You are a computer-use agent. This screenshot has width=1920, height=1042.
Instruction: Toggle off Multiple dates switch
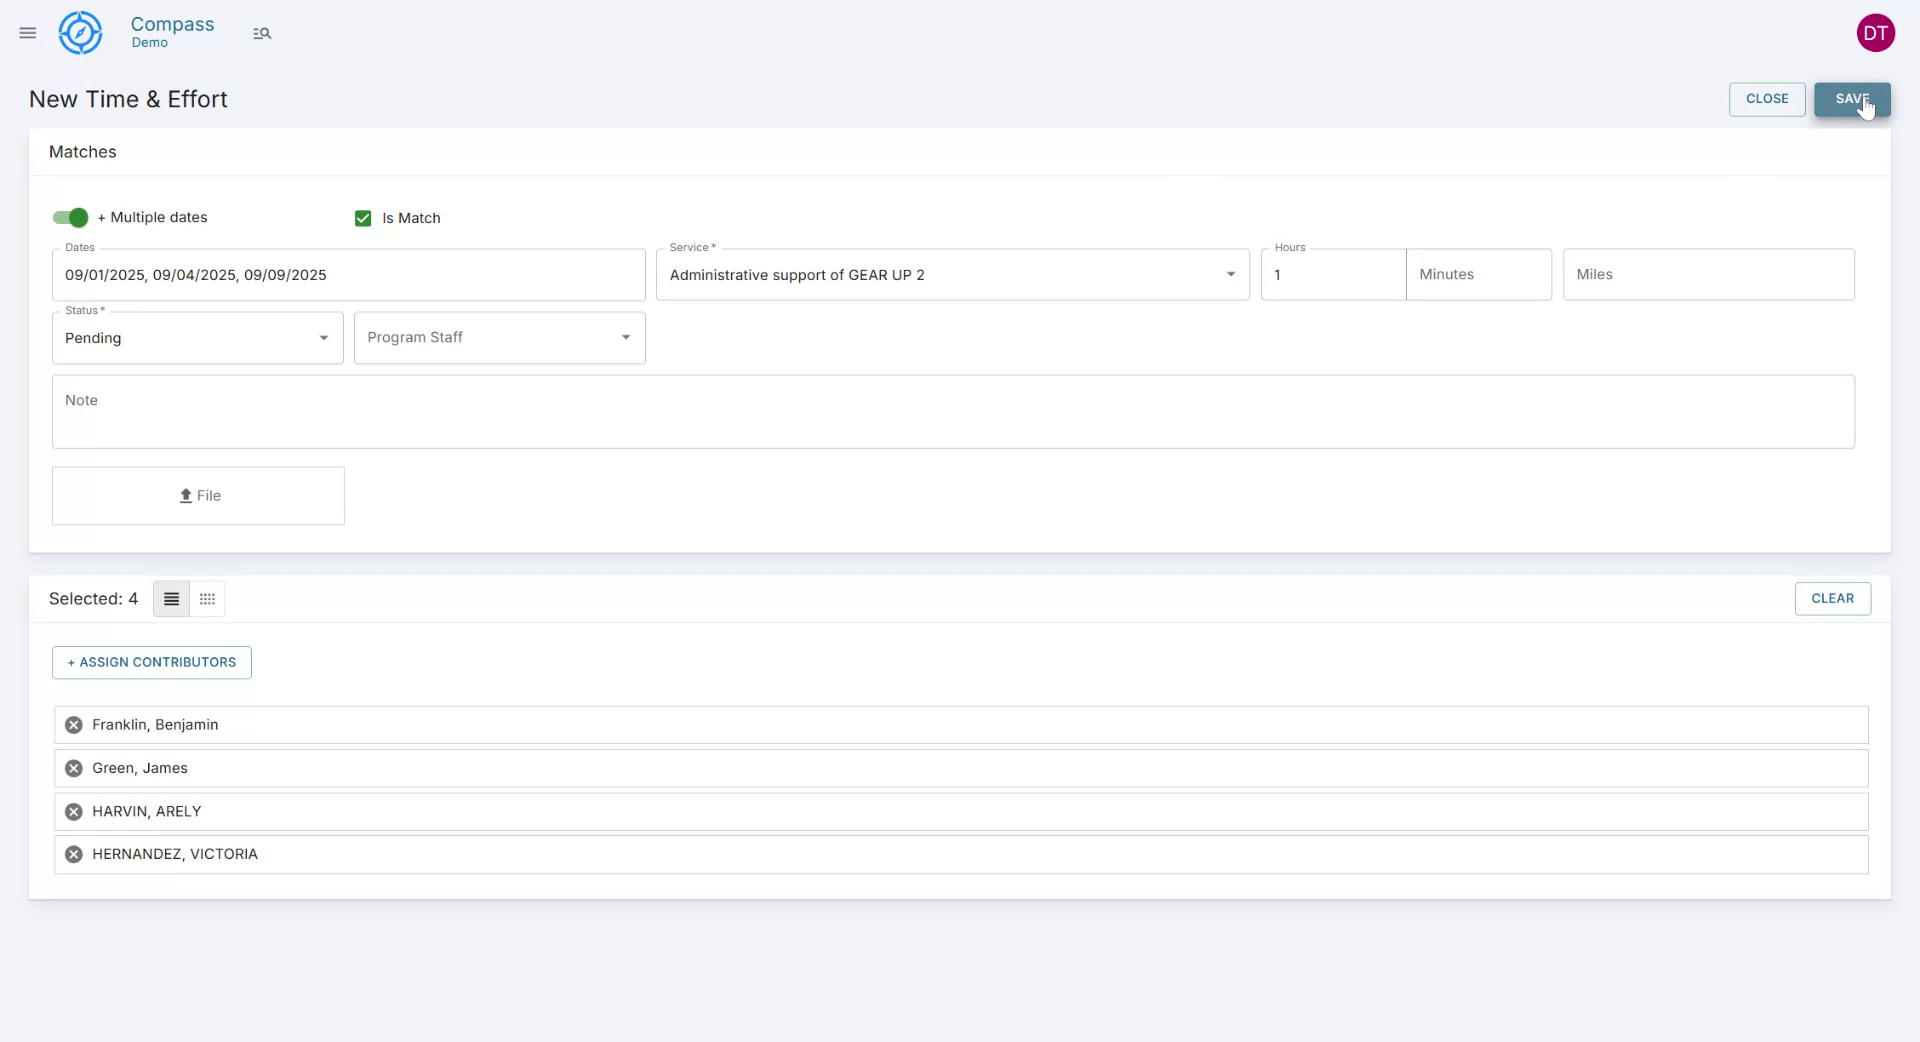point(68,217)
